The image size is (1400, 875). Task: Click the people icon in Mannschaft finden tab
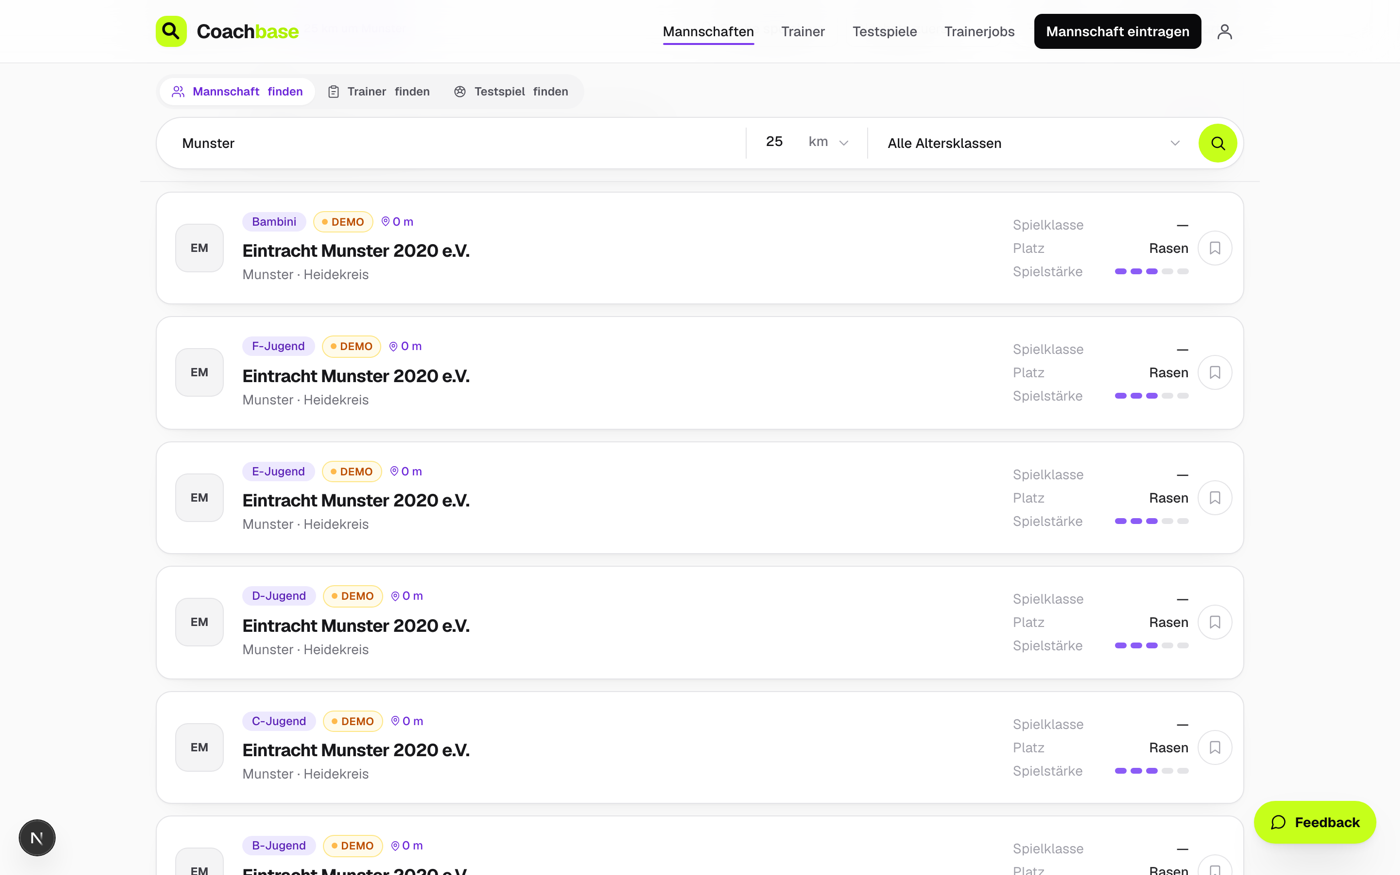pyautogui.click(x=178, y=92)
